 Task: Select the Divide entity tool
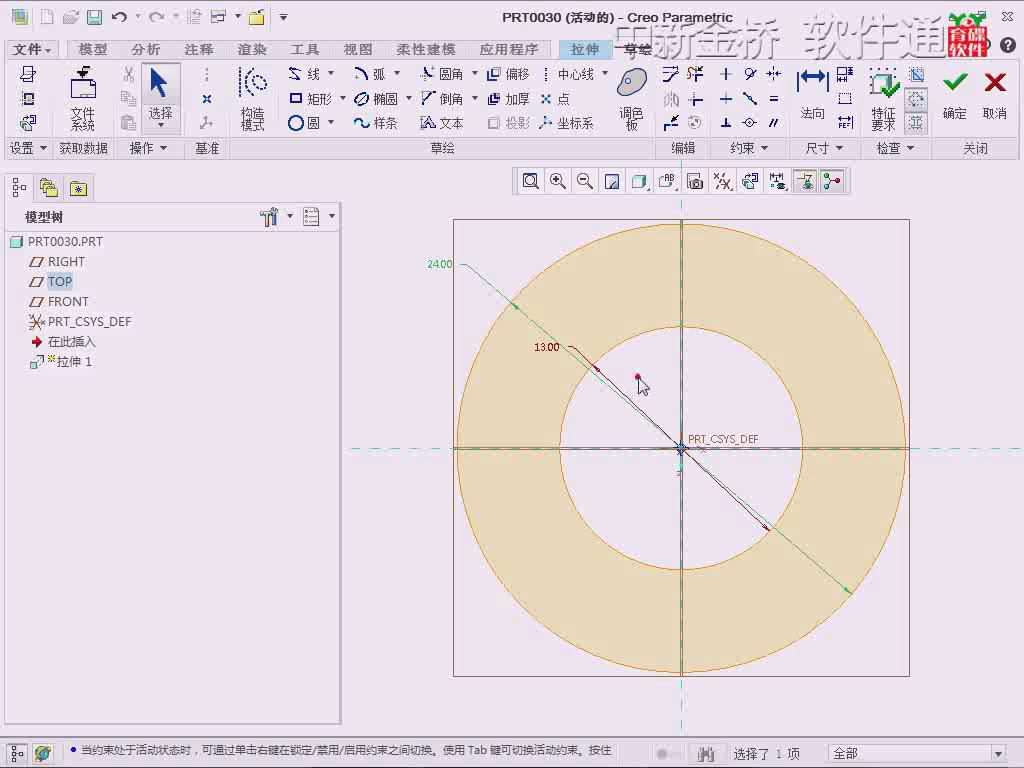671,123
